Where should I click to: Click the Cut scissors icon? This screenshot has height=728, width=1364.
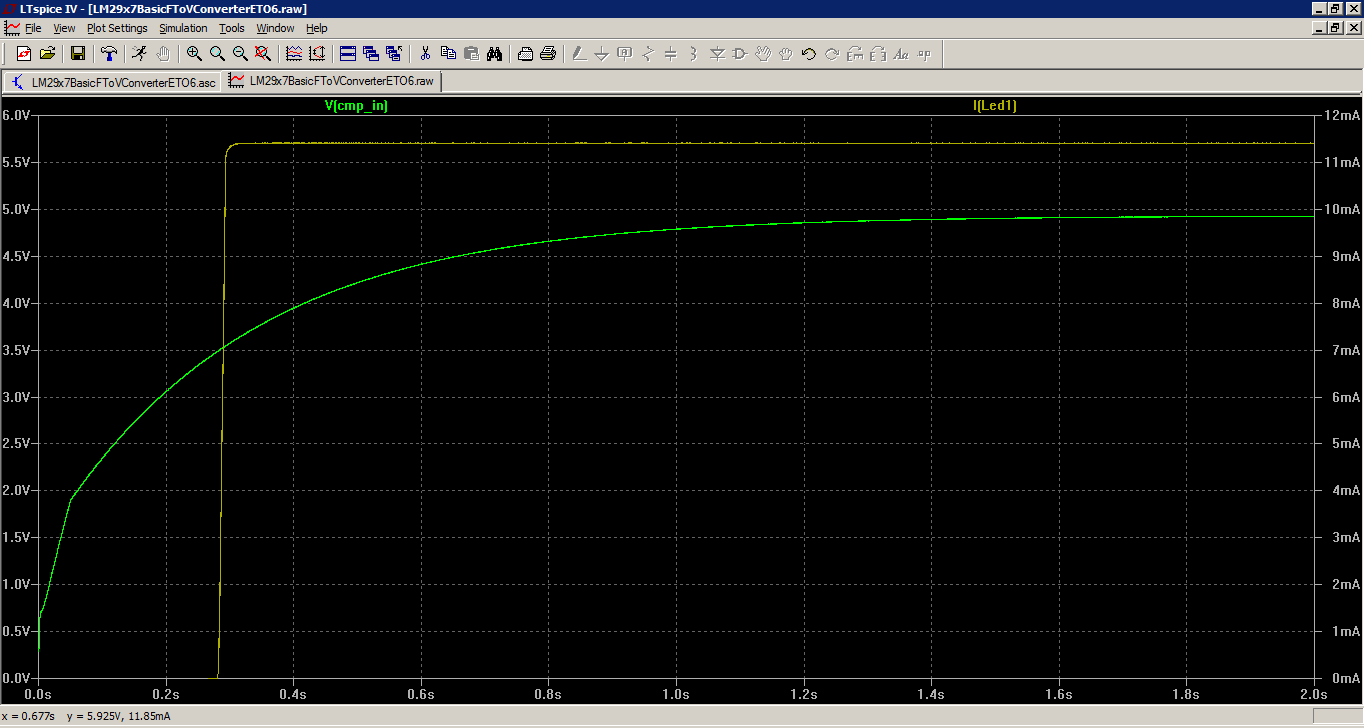tap(425, 53)
